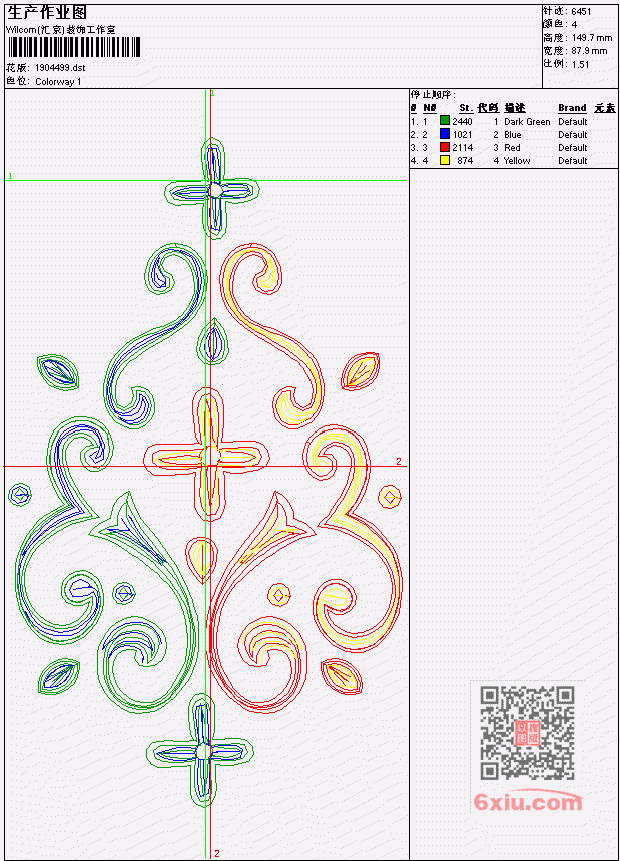Viewport: 620px width, 861px height.
Task: Click the green bottom cross motif
Action: coord(200,750)
